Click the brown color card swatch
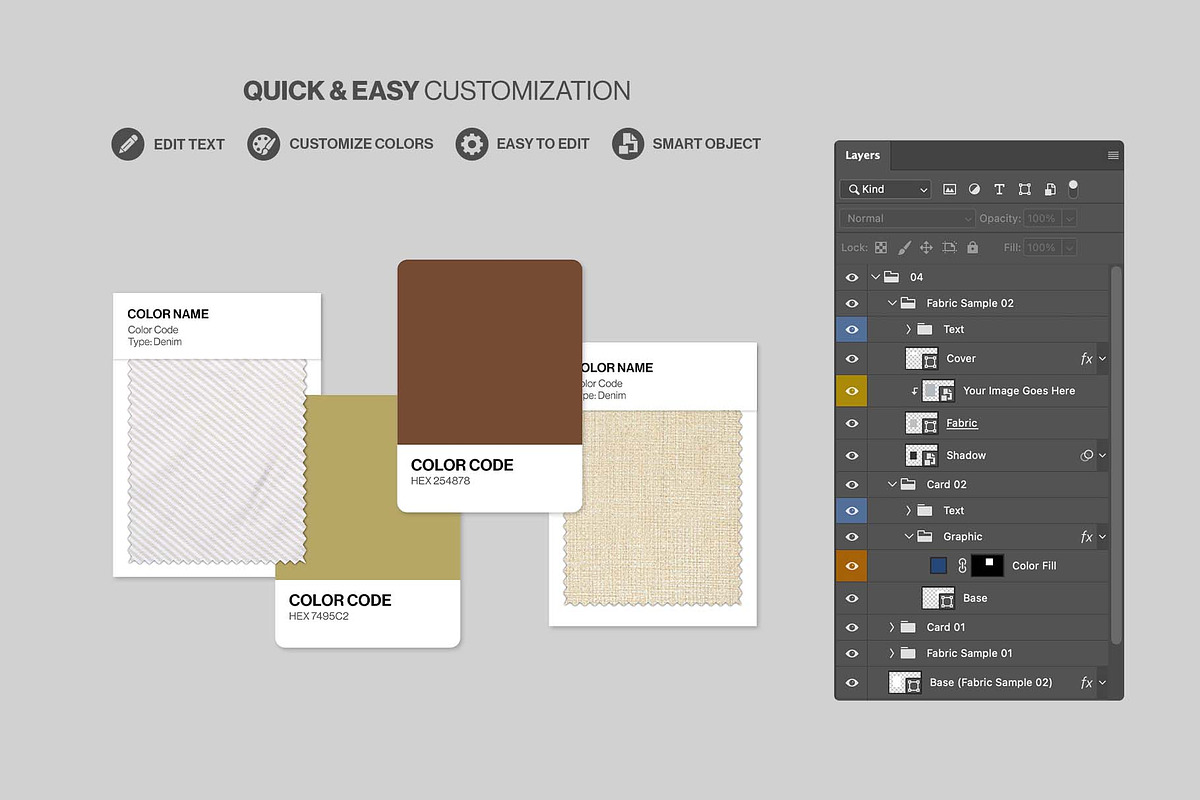 [x=490, y=352]
